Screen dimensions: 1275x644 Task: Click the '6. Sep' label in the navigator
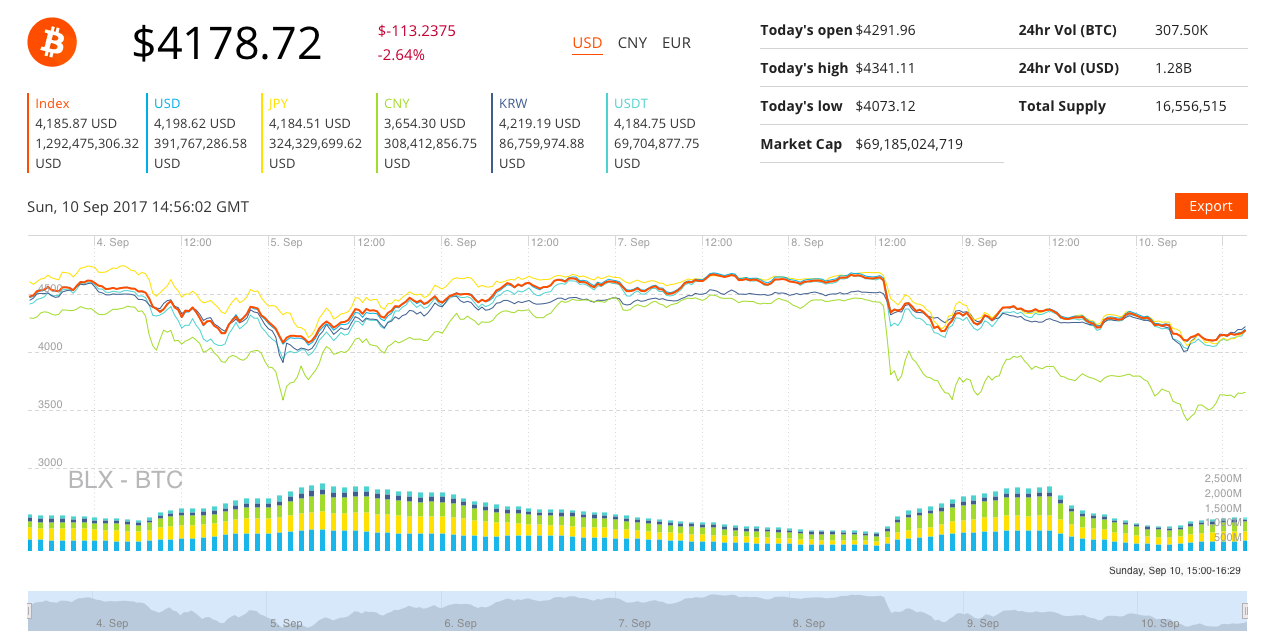point(460,623)
